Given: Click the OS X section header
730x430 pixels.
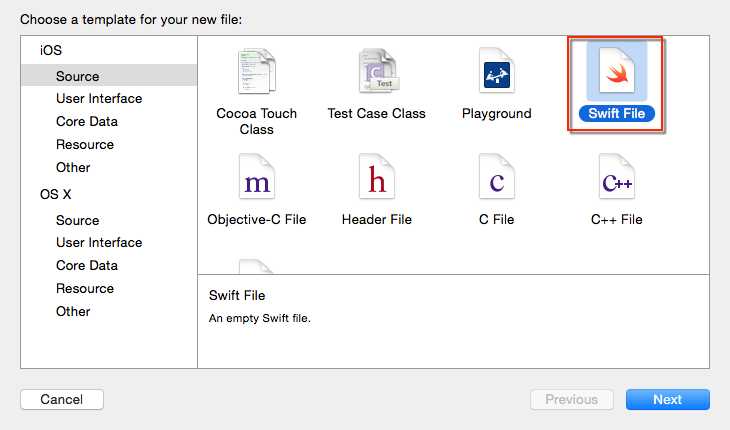Looking at the screenshot, I should 55,194.
